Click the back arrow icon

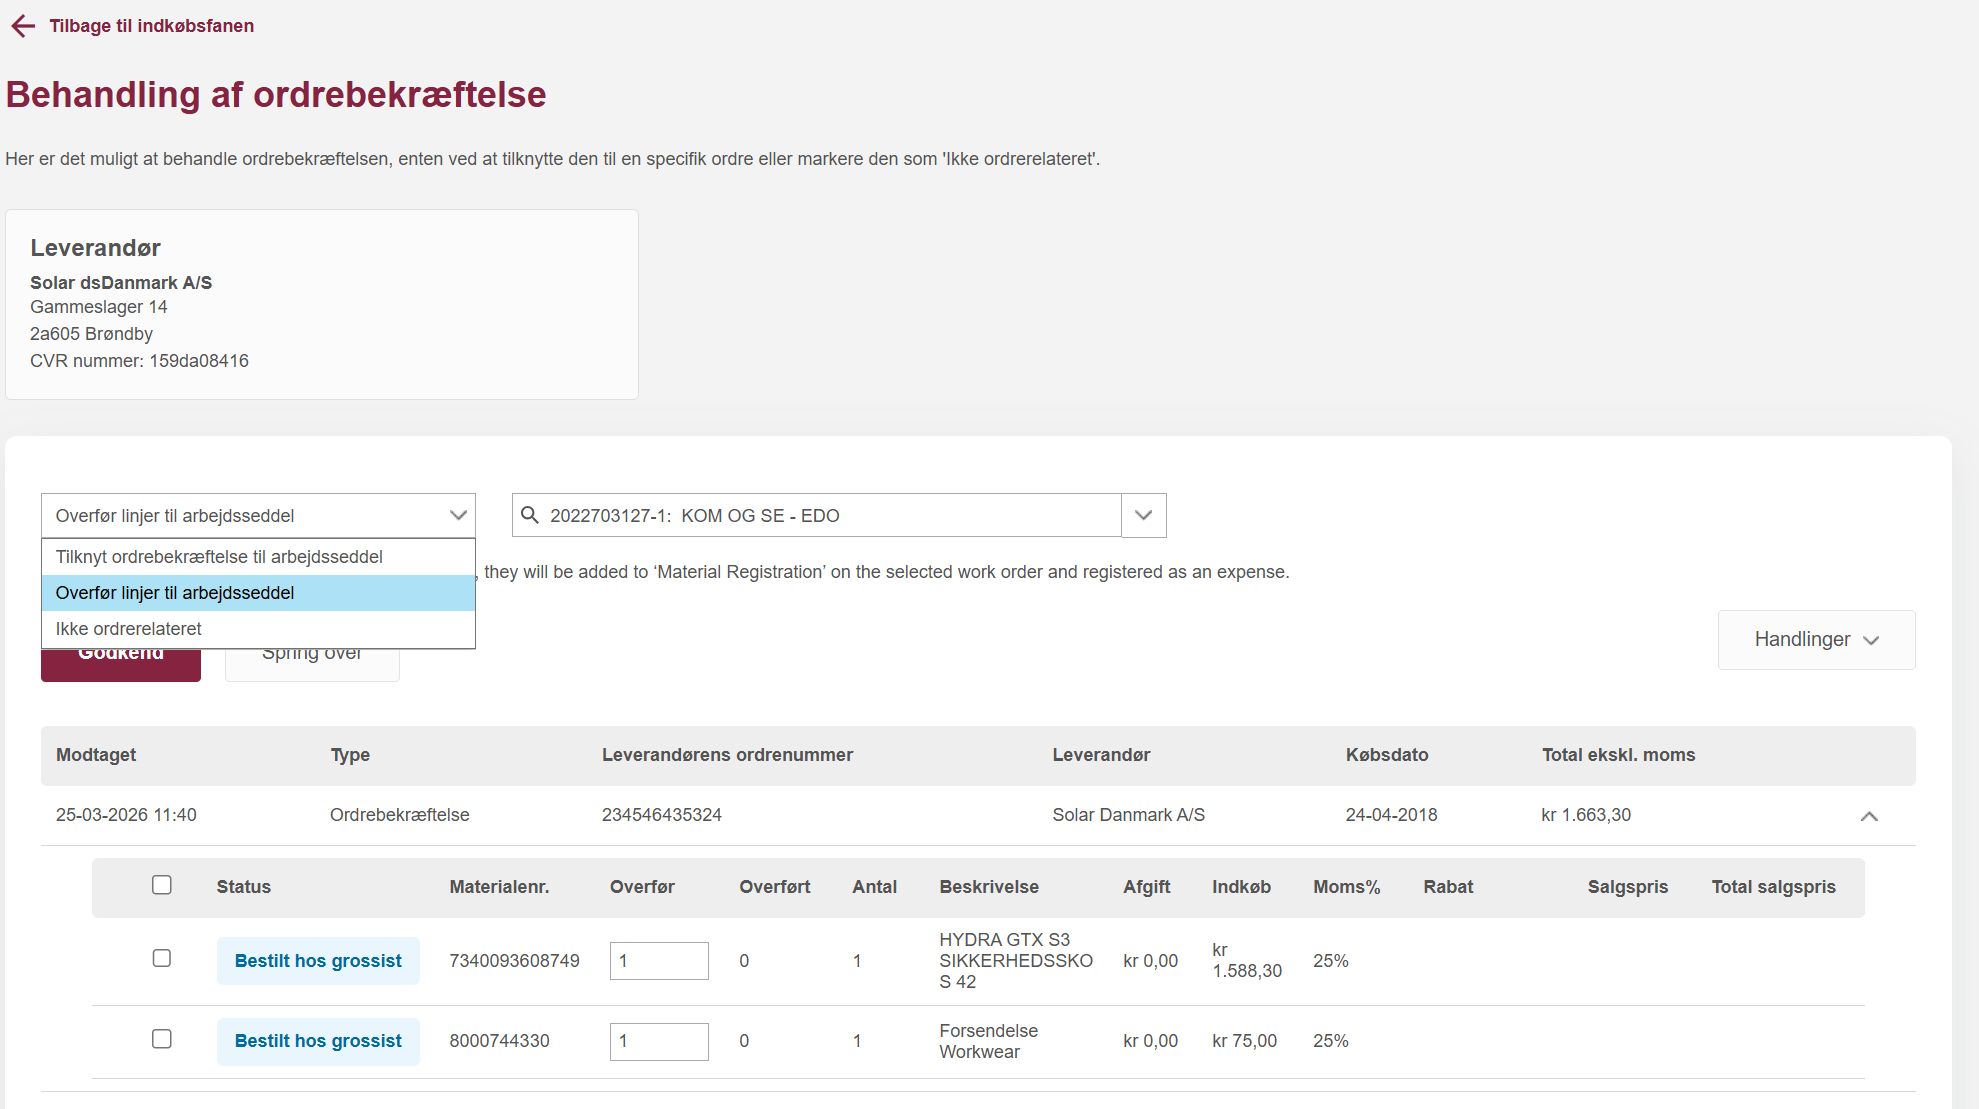coord(23,26)
